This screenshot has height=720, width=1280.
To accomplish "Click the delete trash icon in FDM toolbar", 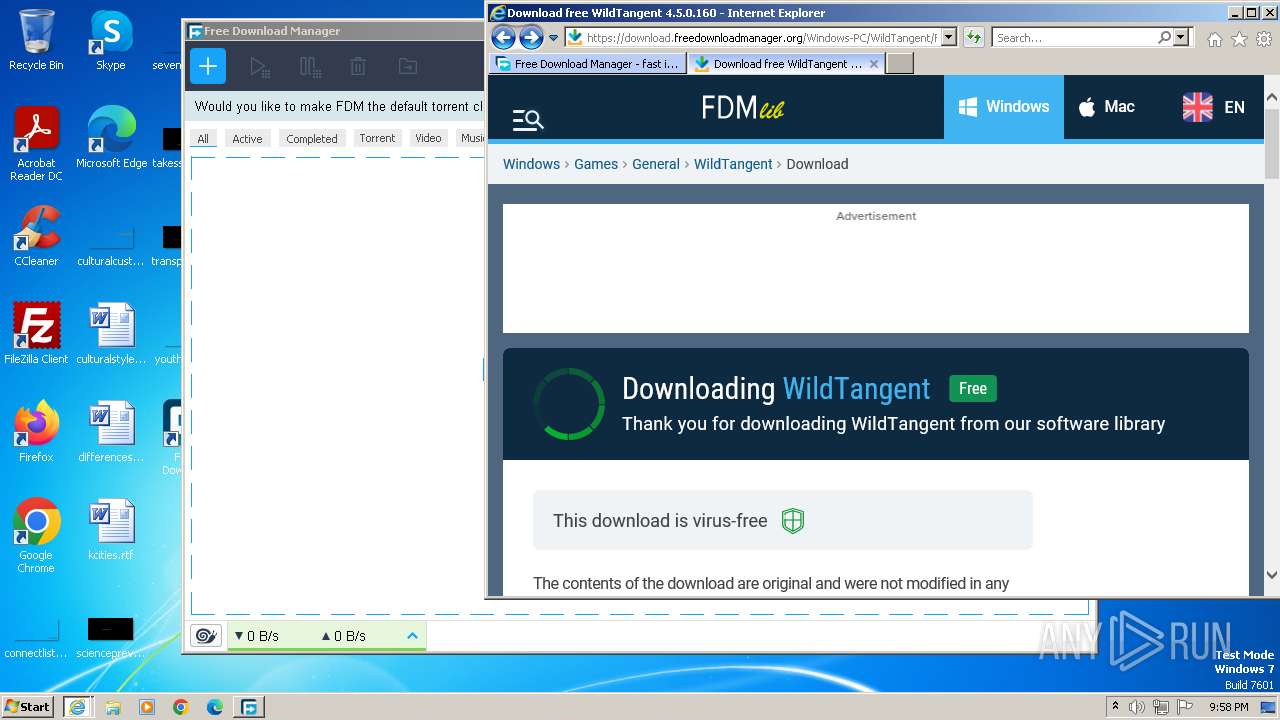I will point(358,67).
